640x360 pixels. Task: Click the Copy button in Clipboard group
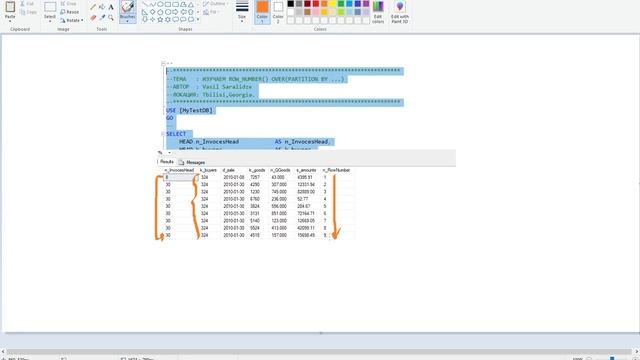pos(28,12)
